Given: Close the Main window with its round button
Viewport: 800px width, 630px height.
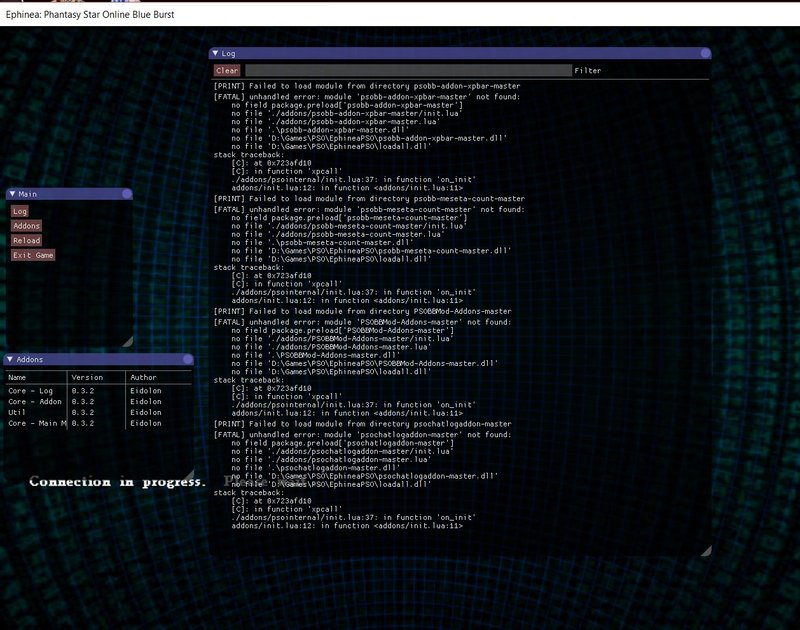Looking at the screenshot, I should tap(127, 194).
